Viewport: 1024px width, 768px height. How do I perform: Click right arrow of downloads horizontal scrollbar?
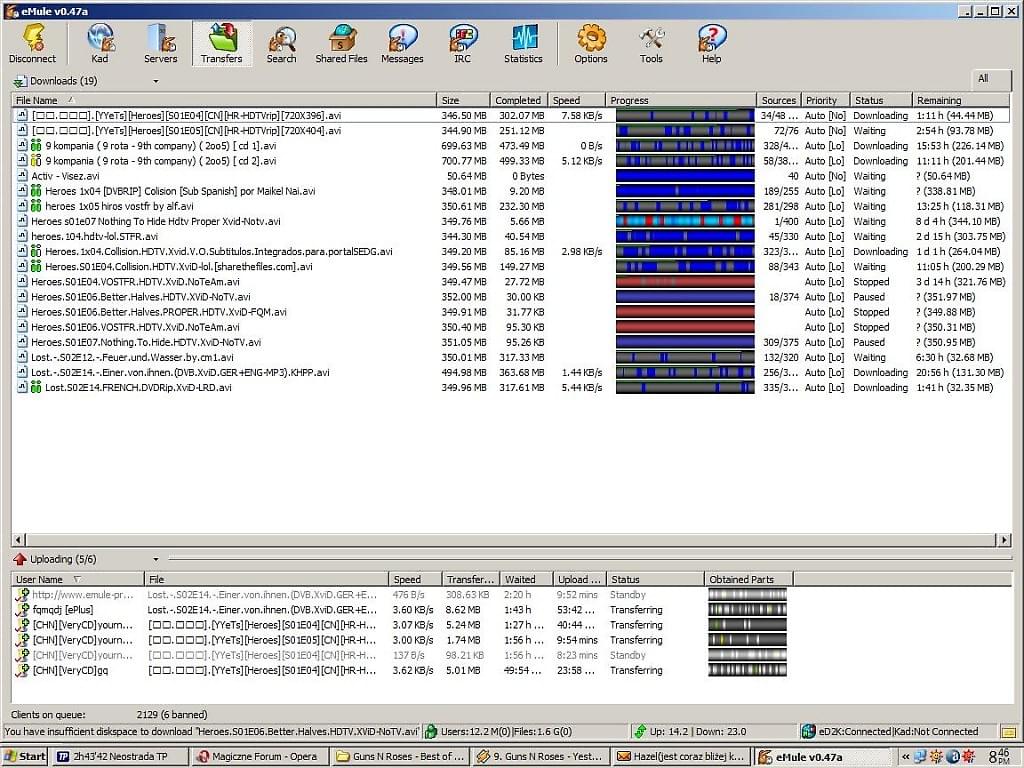click(x=1004, y=540)
